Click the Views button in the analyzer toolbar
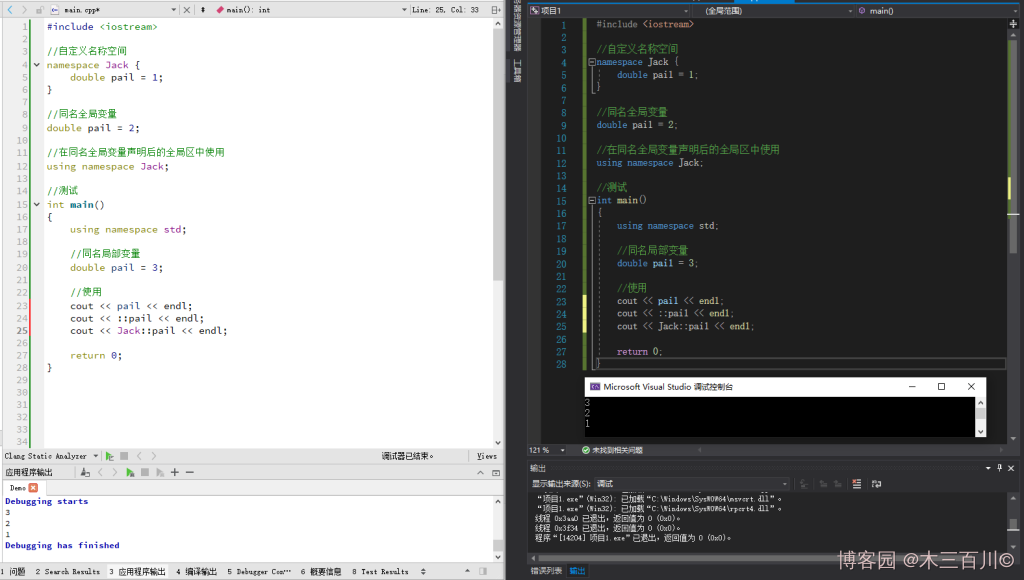 click(x=487, y=456)
